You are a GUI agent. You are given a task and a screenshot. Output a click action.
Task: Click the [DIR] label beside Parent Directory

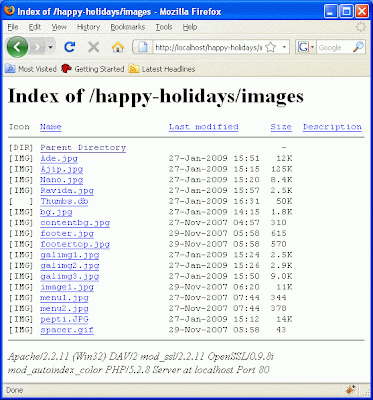[21, 147]
